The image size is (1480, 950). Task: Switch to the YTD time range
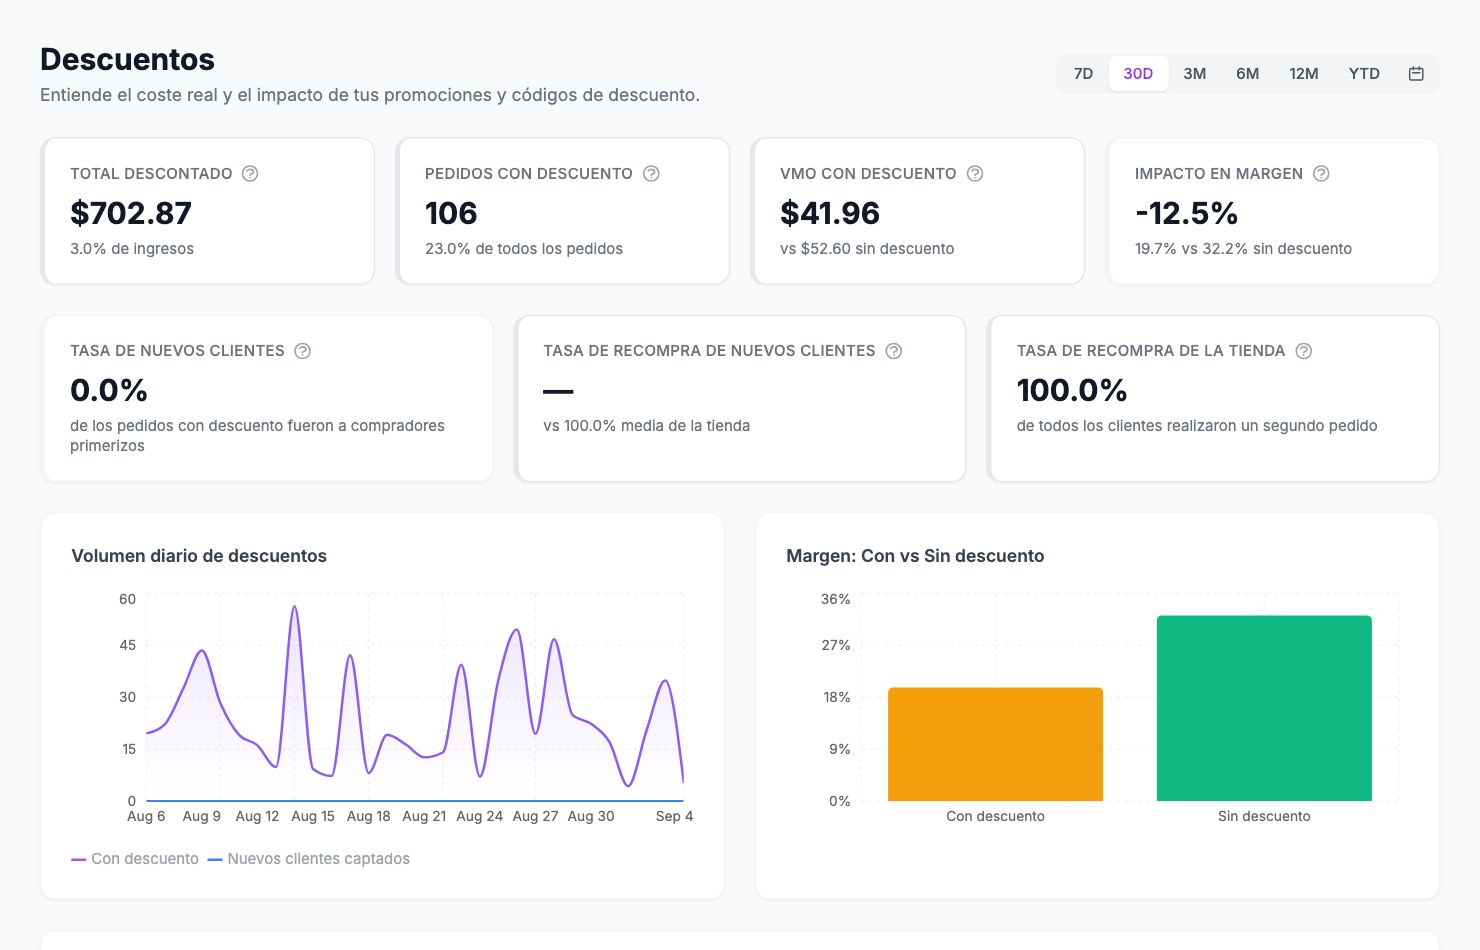pos(1364,73)
